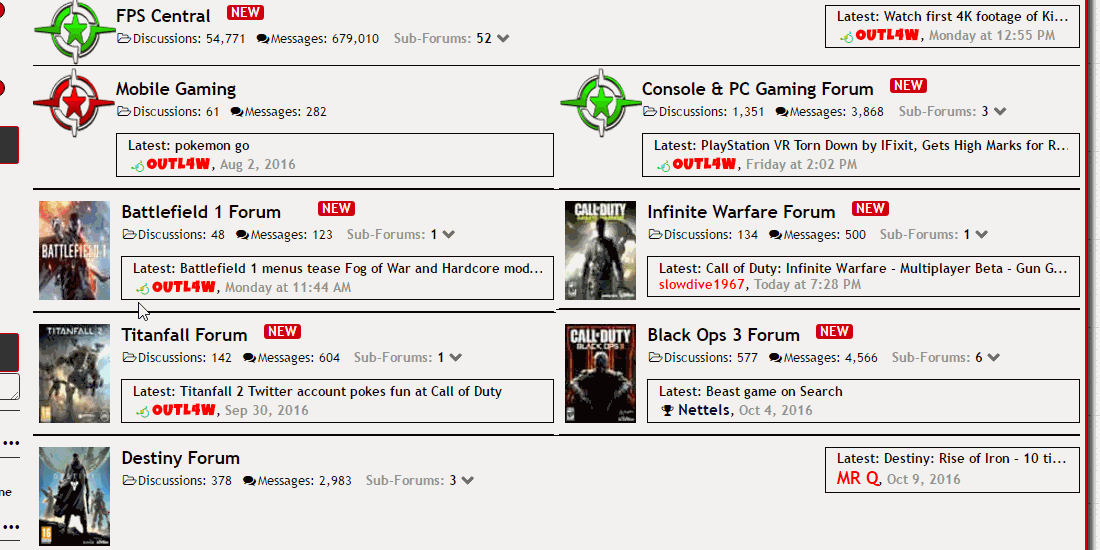This screenshot has height=550, width=1100.
Task: Open Battlefield 1 cover art thumbnail
Action: pos(74,250)
